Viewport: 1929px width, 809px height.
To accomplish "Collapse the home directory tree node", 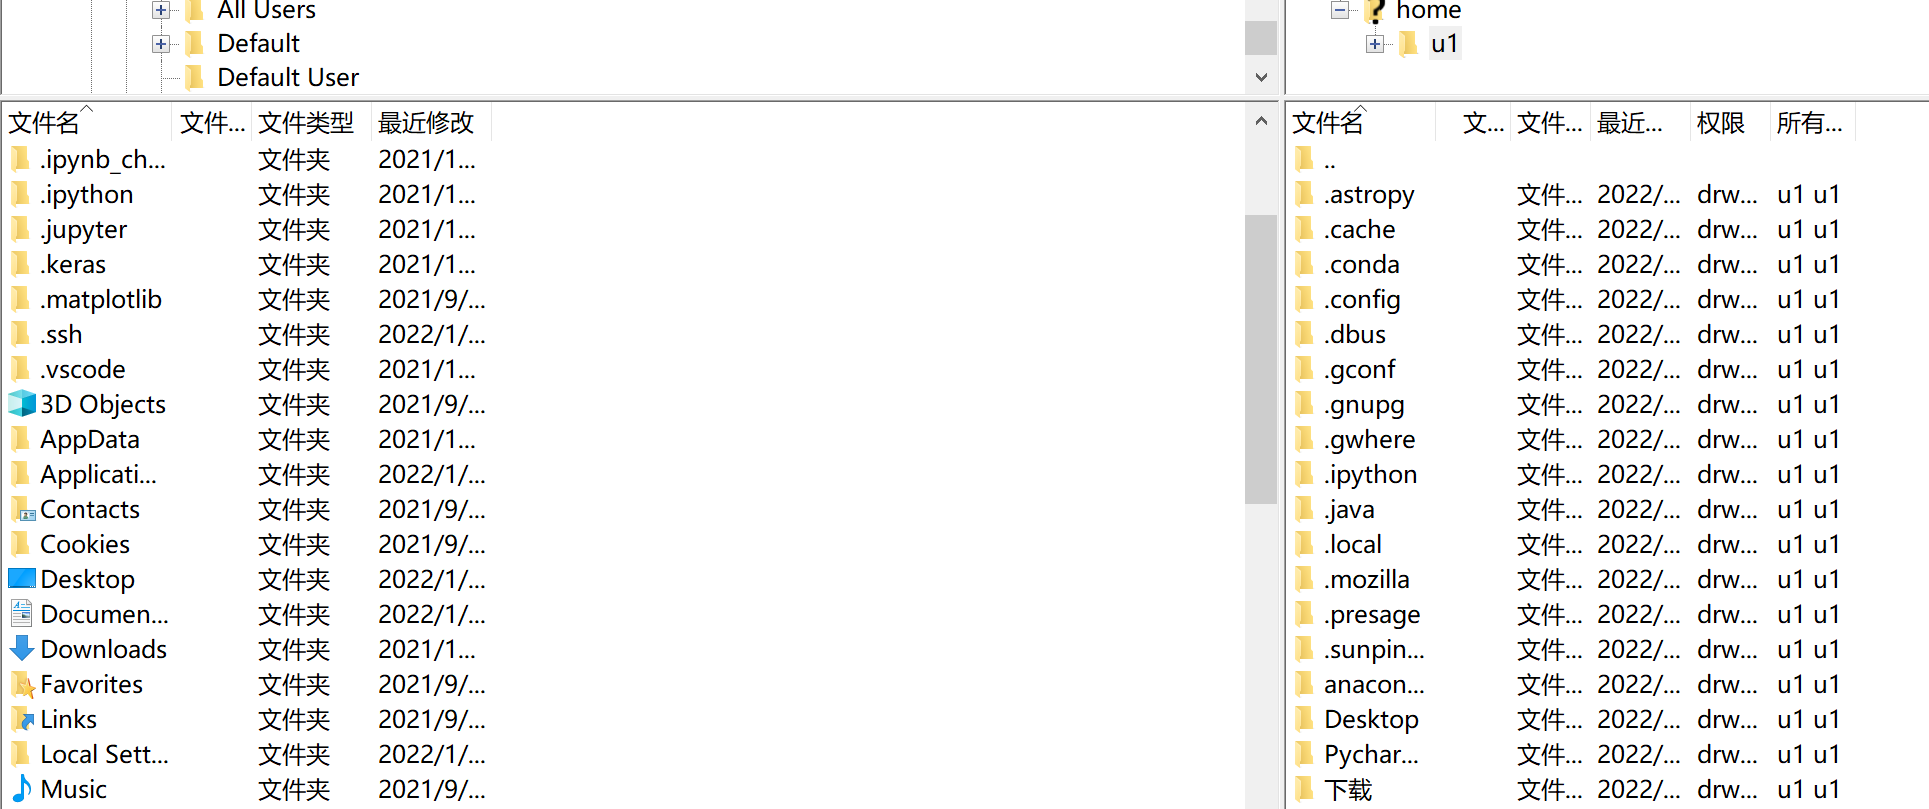I will point(1340,10).
